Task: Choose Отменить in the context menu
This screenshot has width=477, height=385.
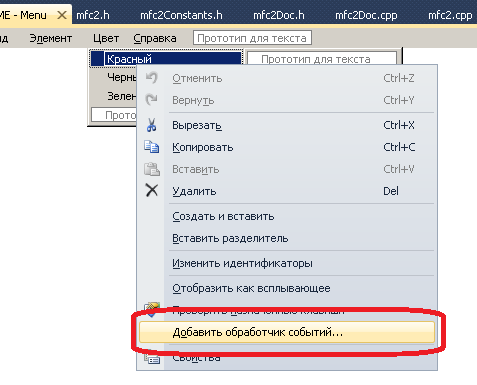Action: 287,78
